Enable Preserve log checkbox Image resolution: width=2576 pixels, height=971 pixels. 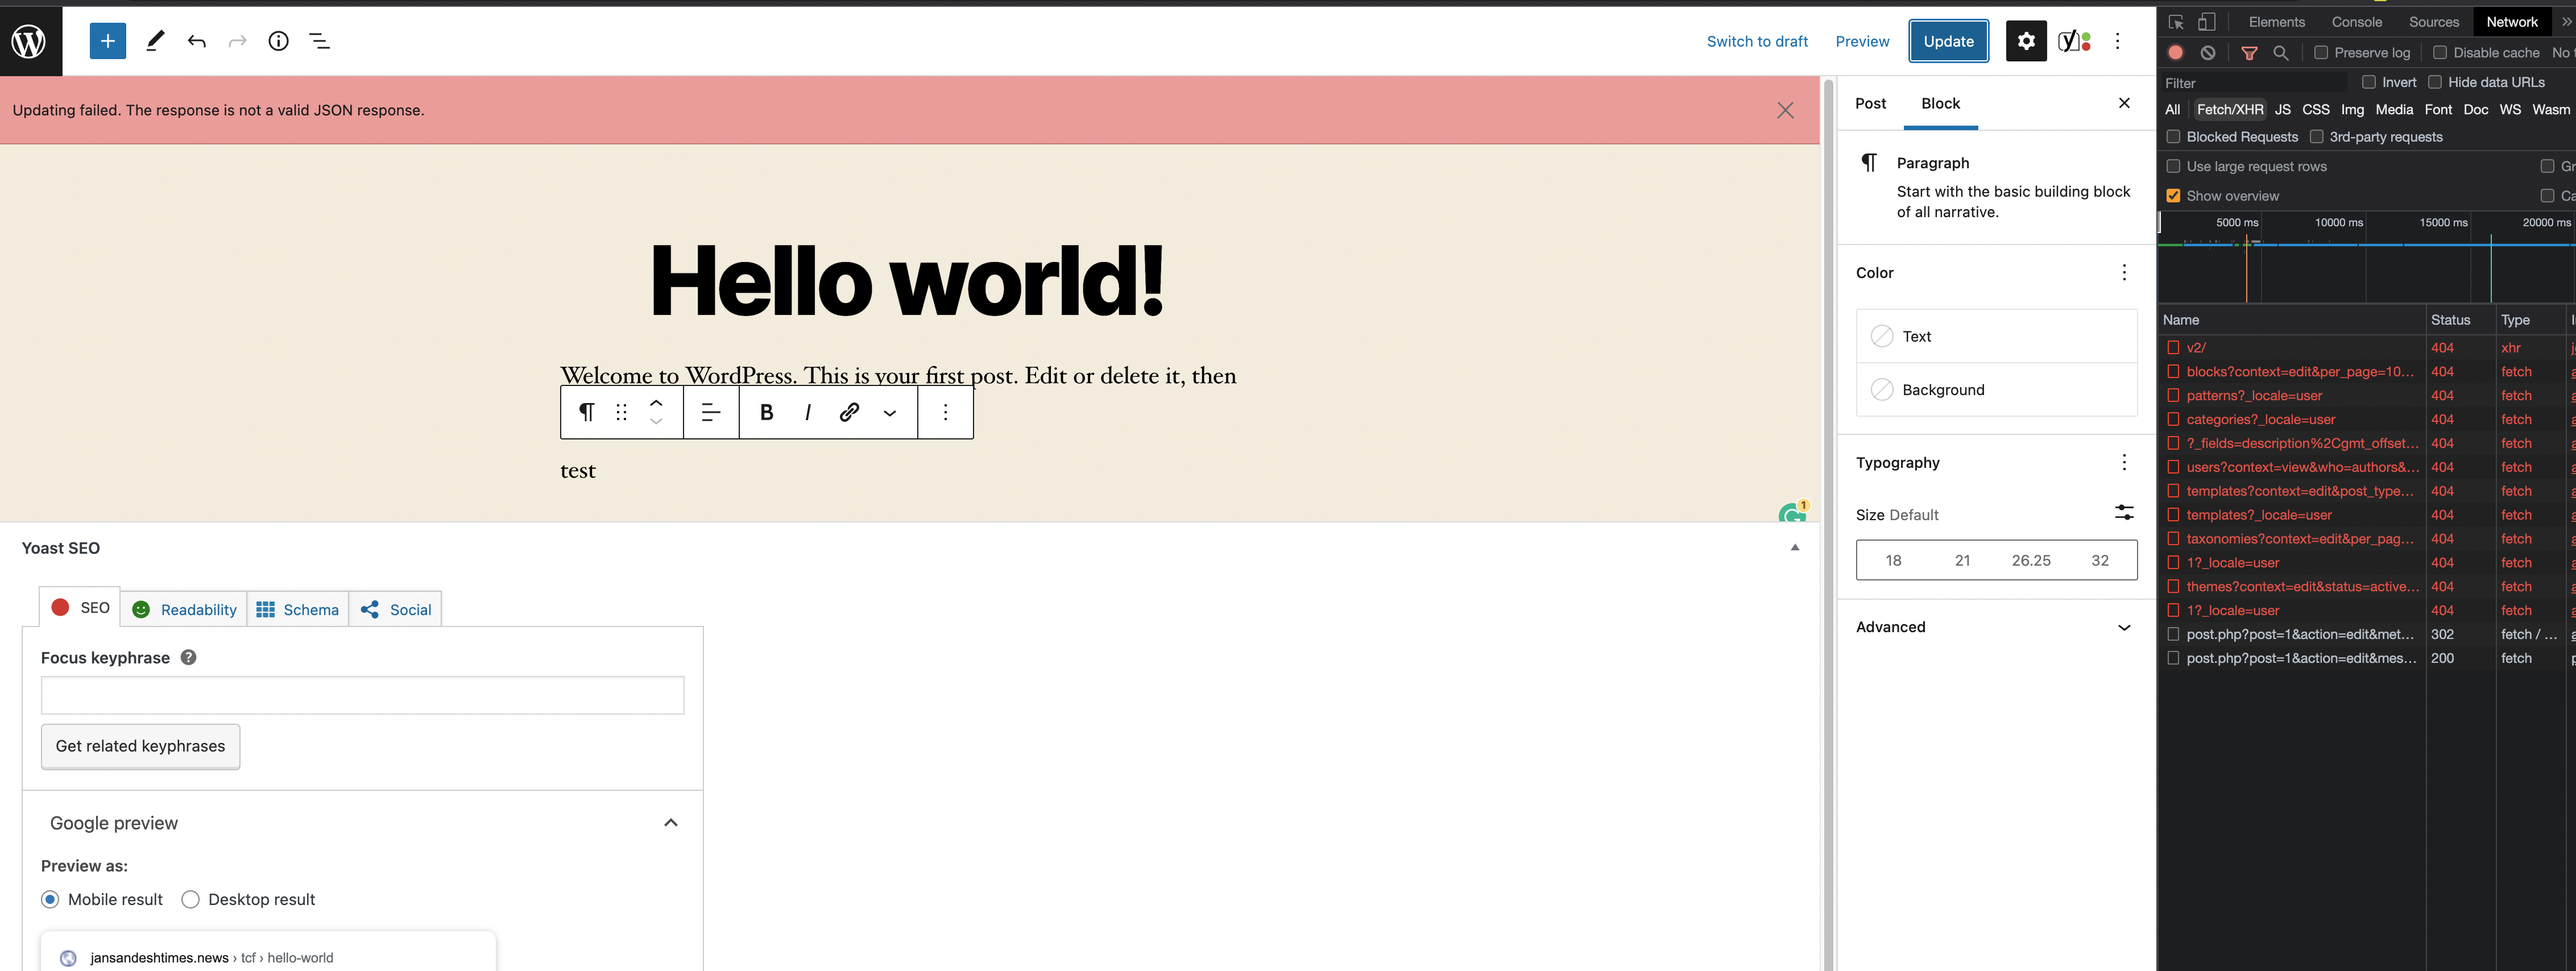(2321, 53)
